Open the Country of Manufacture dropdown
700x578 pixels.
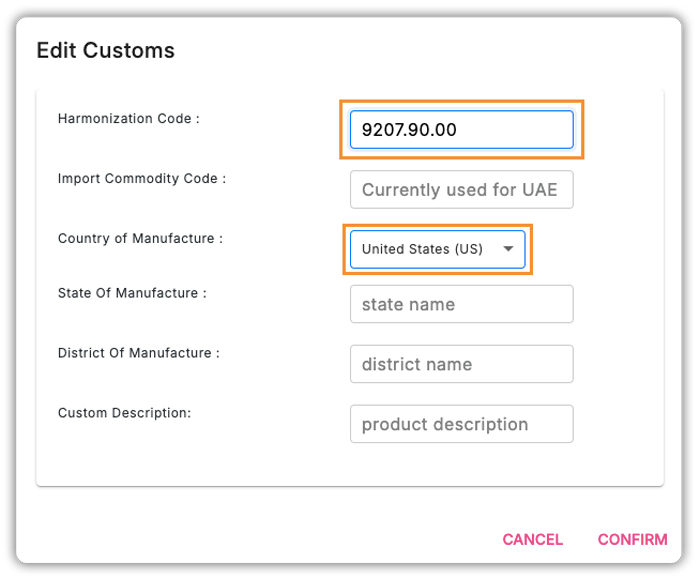pyautogui.click(x=438, y=249)
